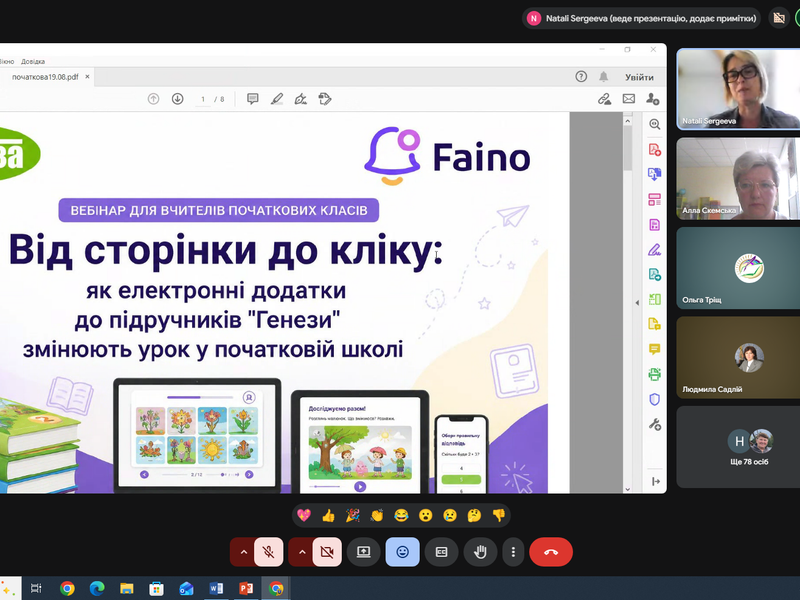Open share with others person icon

(x=653, y=99)
